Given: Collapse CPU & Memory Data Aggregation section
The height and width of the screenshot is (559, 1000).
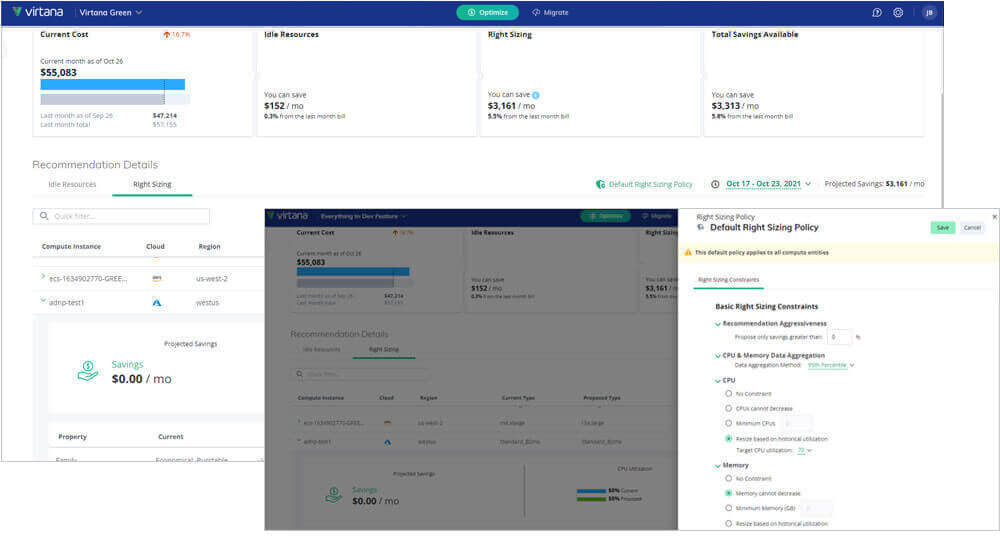Looking at the screenshot, I should pyautogui.click(x=718, y=356).
